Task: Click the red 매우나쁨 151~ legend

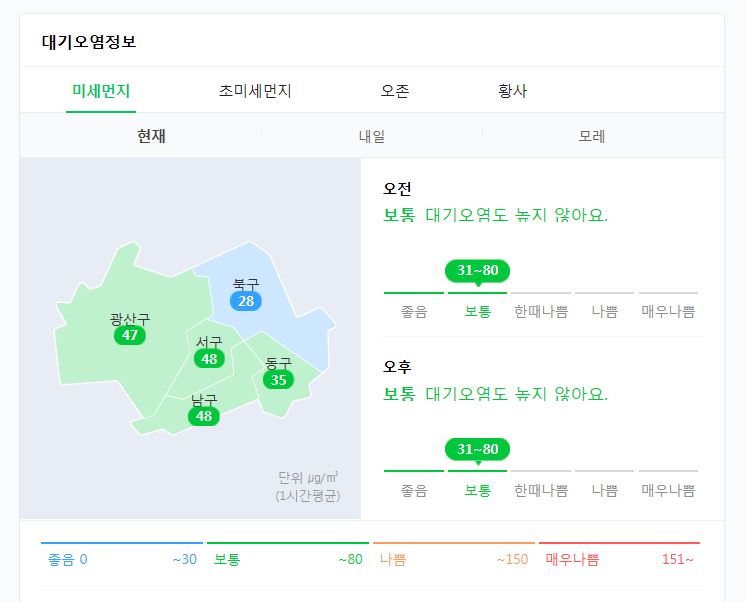Action: pos(619,554)
